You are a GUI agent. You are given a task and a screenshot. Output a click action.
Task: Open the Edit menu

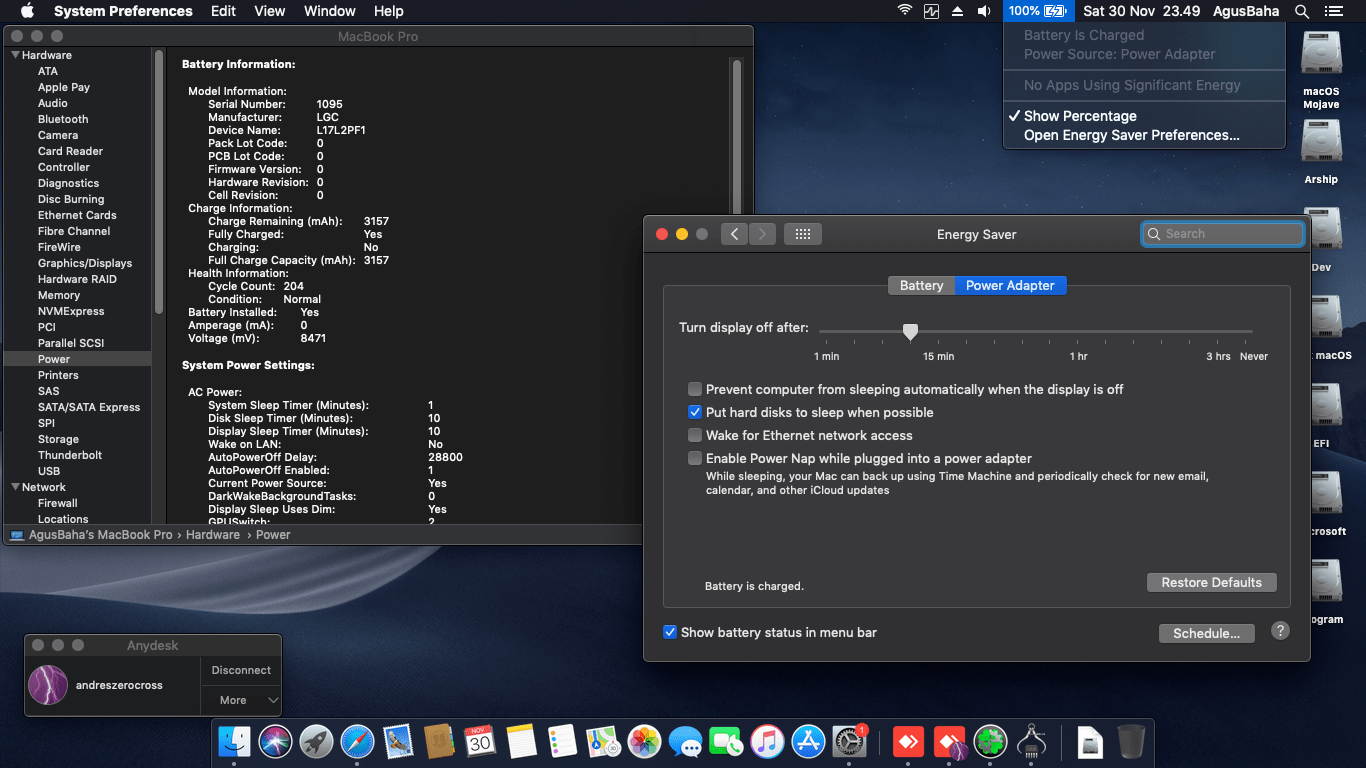(x=223, y=11)
